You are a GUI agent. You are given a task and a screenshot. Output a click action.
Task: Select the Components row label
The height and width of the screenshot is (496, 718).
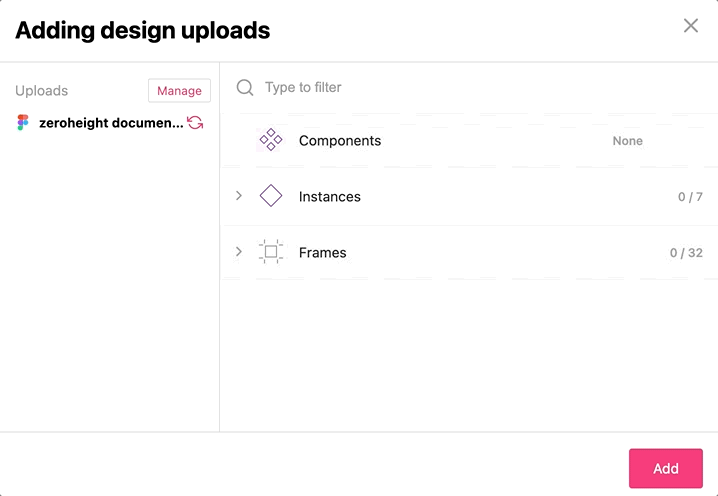(x=340, y=141)
